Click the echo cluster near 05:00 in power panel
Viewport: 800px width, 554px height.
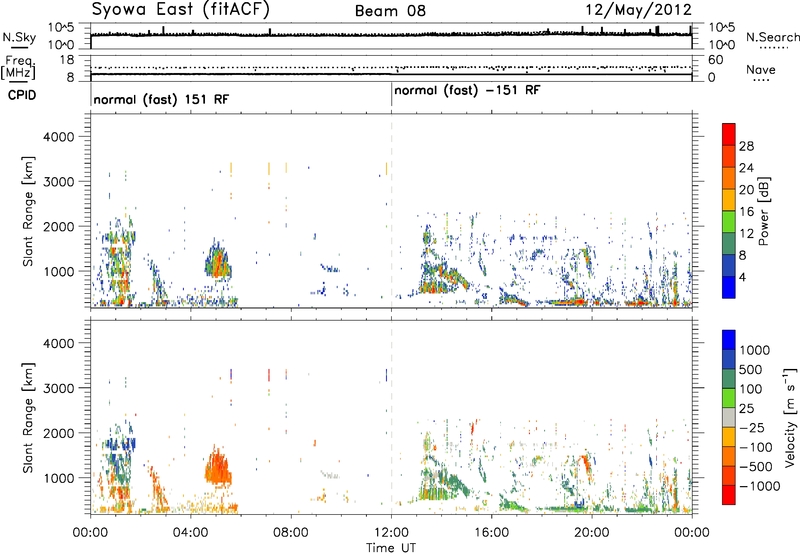point(218,259)
